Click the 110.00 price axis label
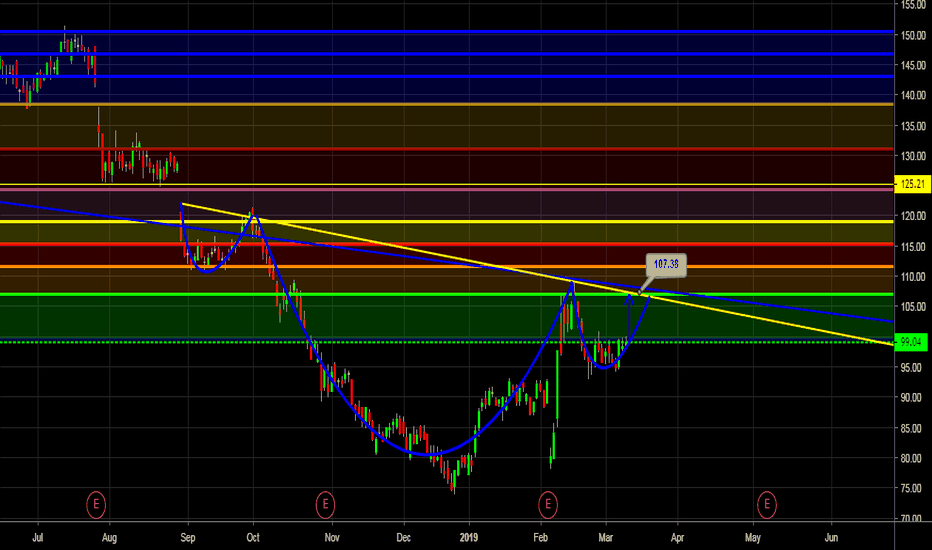 (914, 276)
